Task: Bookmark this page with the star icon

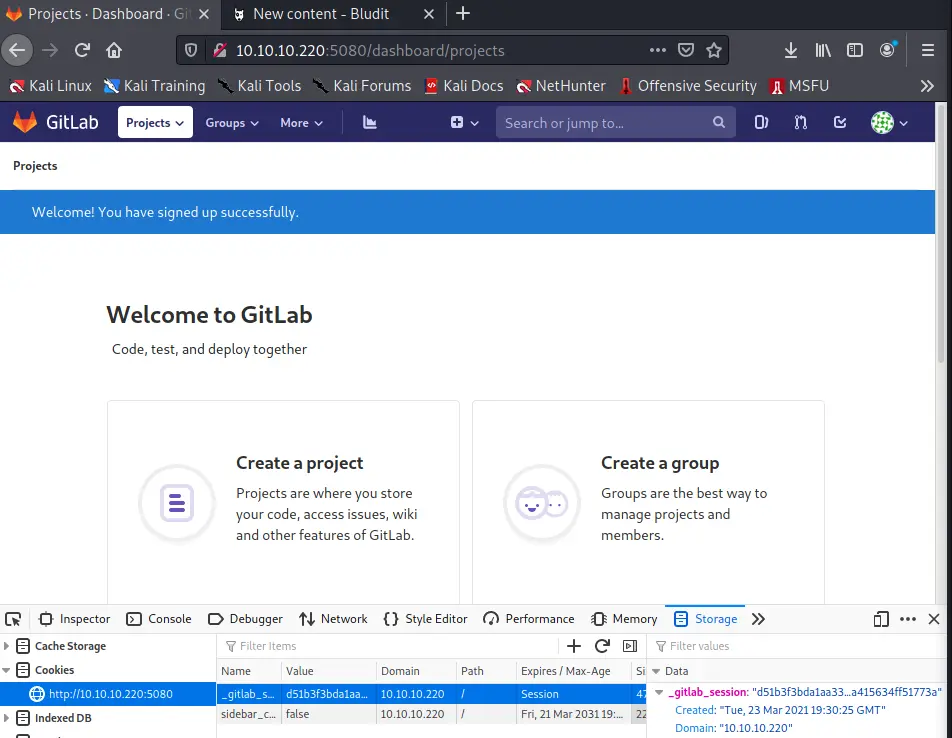Action: click(x=714, y=50)
